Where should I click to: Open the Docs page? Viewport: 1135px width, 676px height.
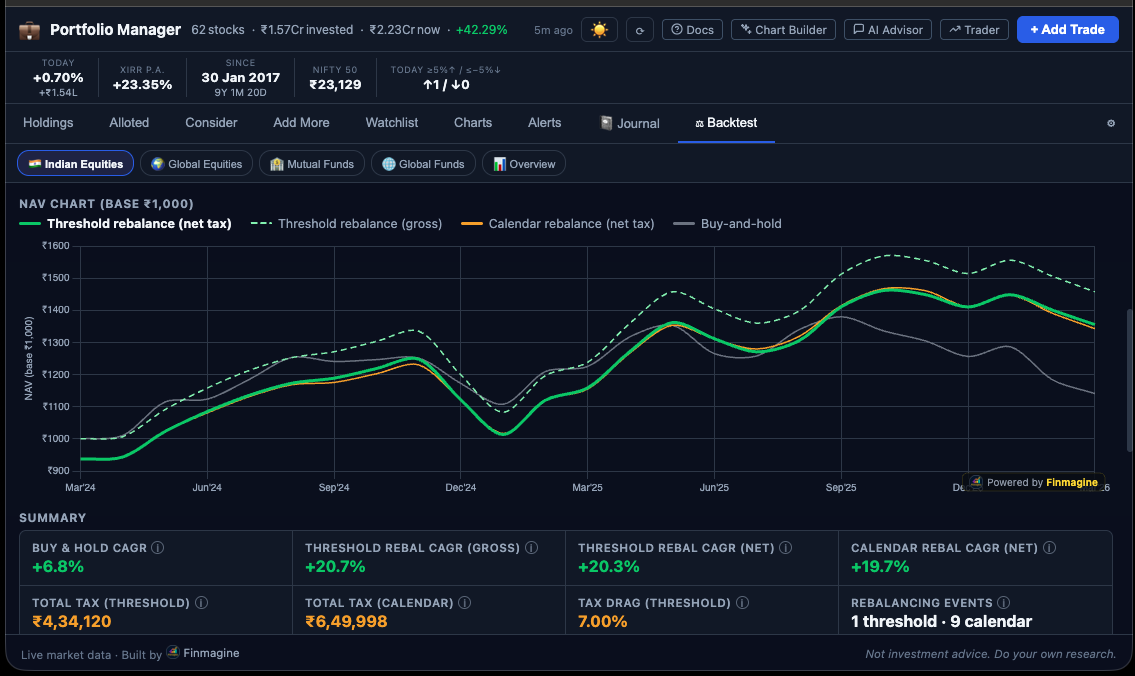coord(692,29)
